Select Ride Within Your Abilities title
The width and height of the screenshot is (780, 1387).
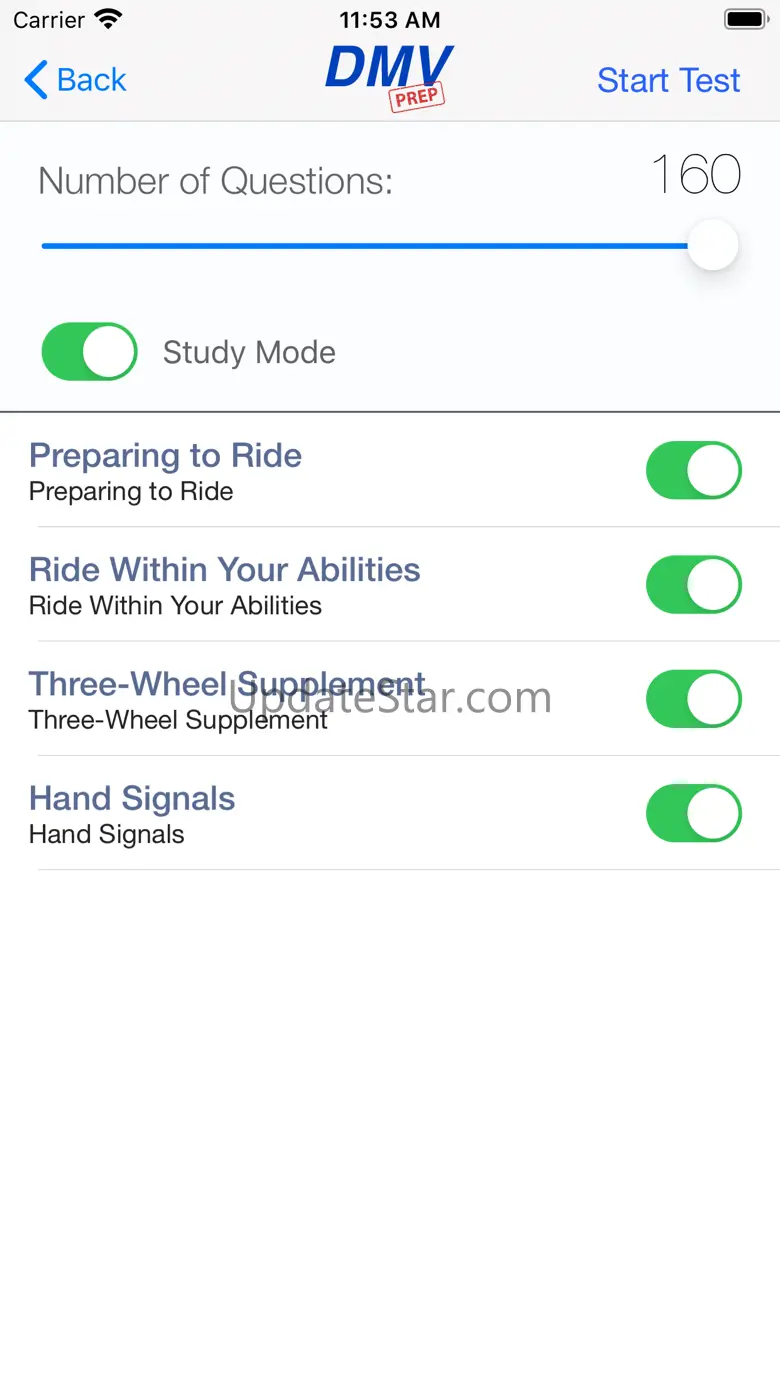(x=224, y=570)
